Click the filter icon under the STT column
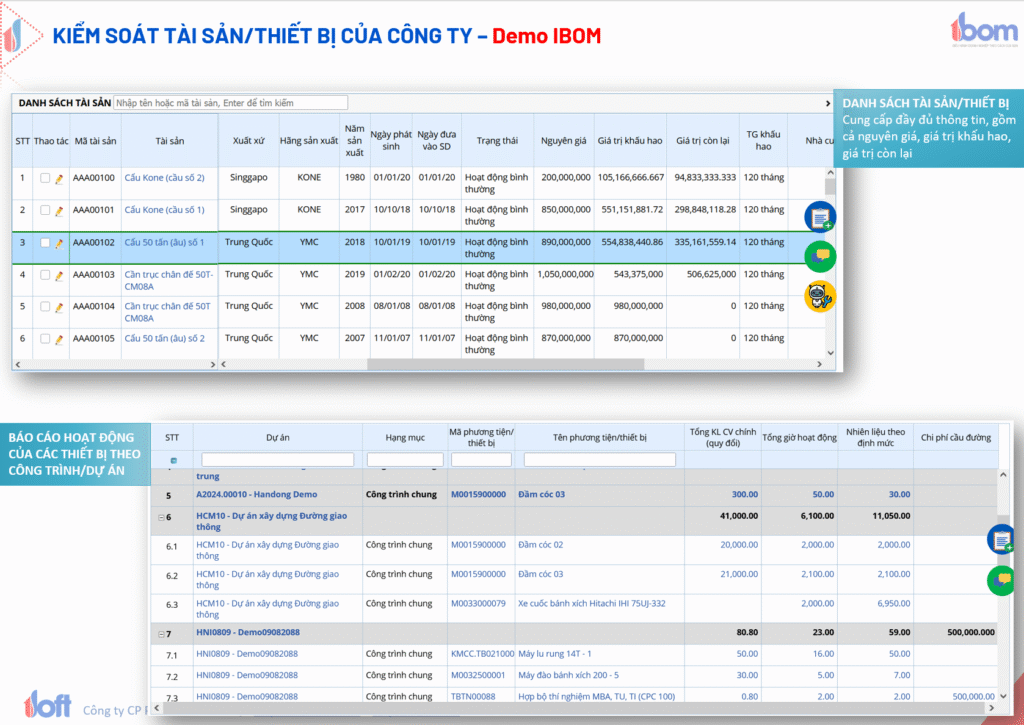1024x725 pixels. tap(172, 460)
